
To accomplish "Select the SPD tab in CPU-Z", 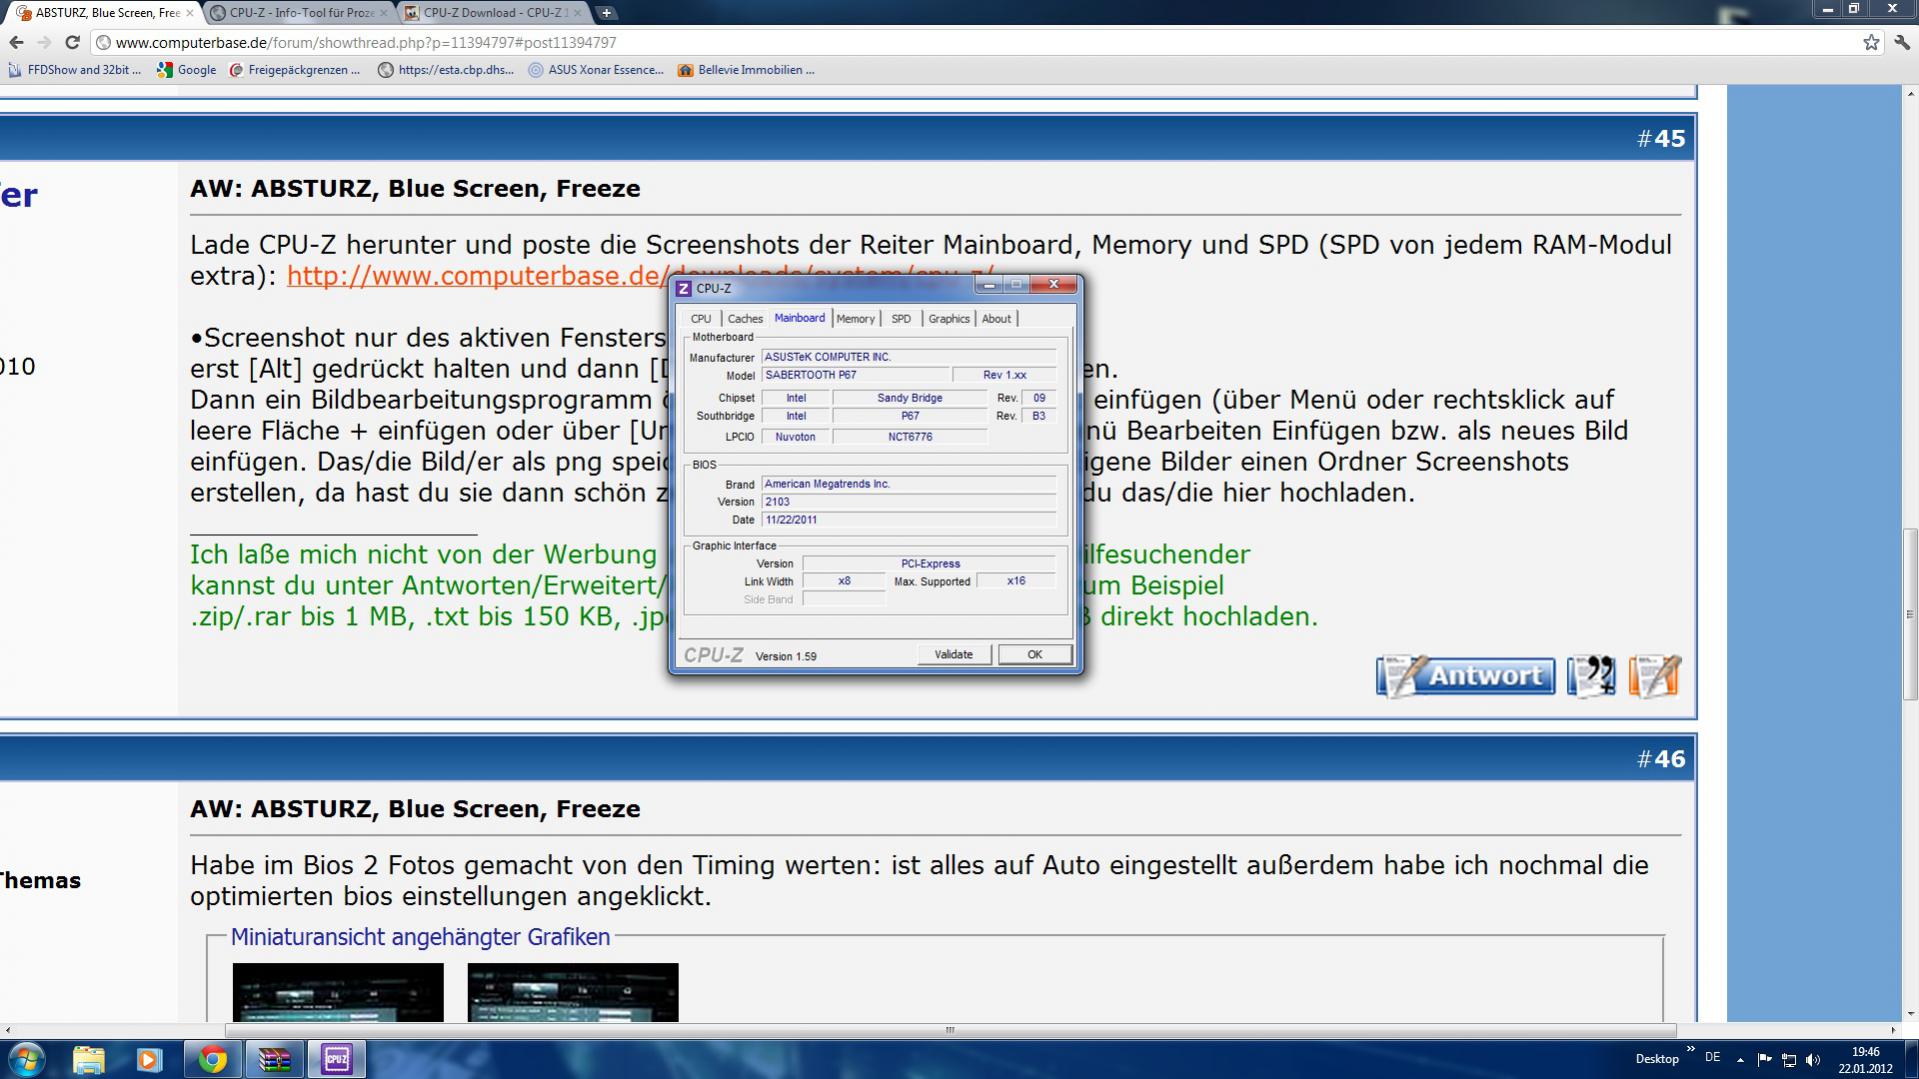I will (901, 319).
